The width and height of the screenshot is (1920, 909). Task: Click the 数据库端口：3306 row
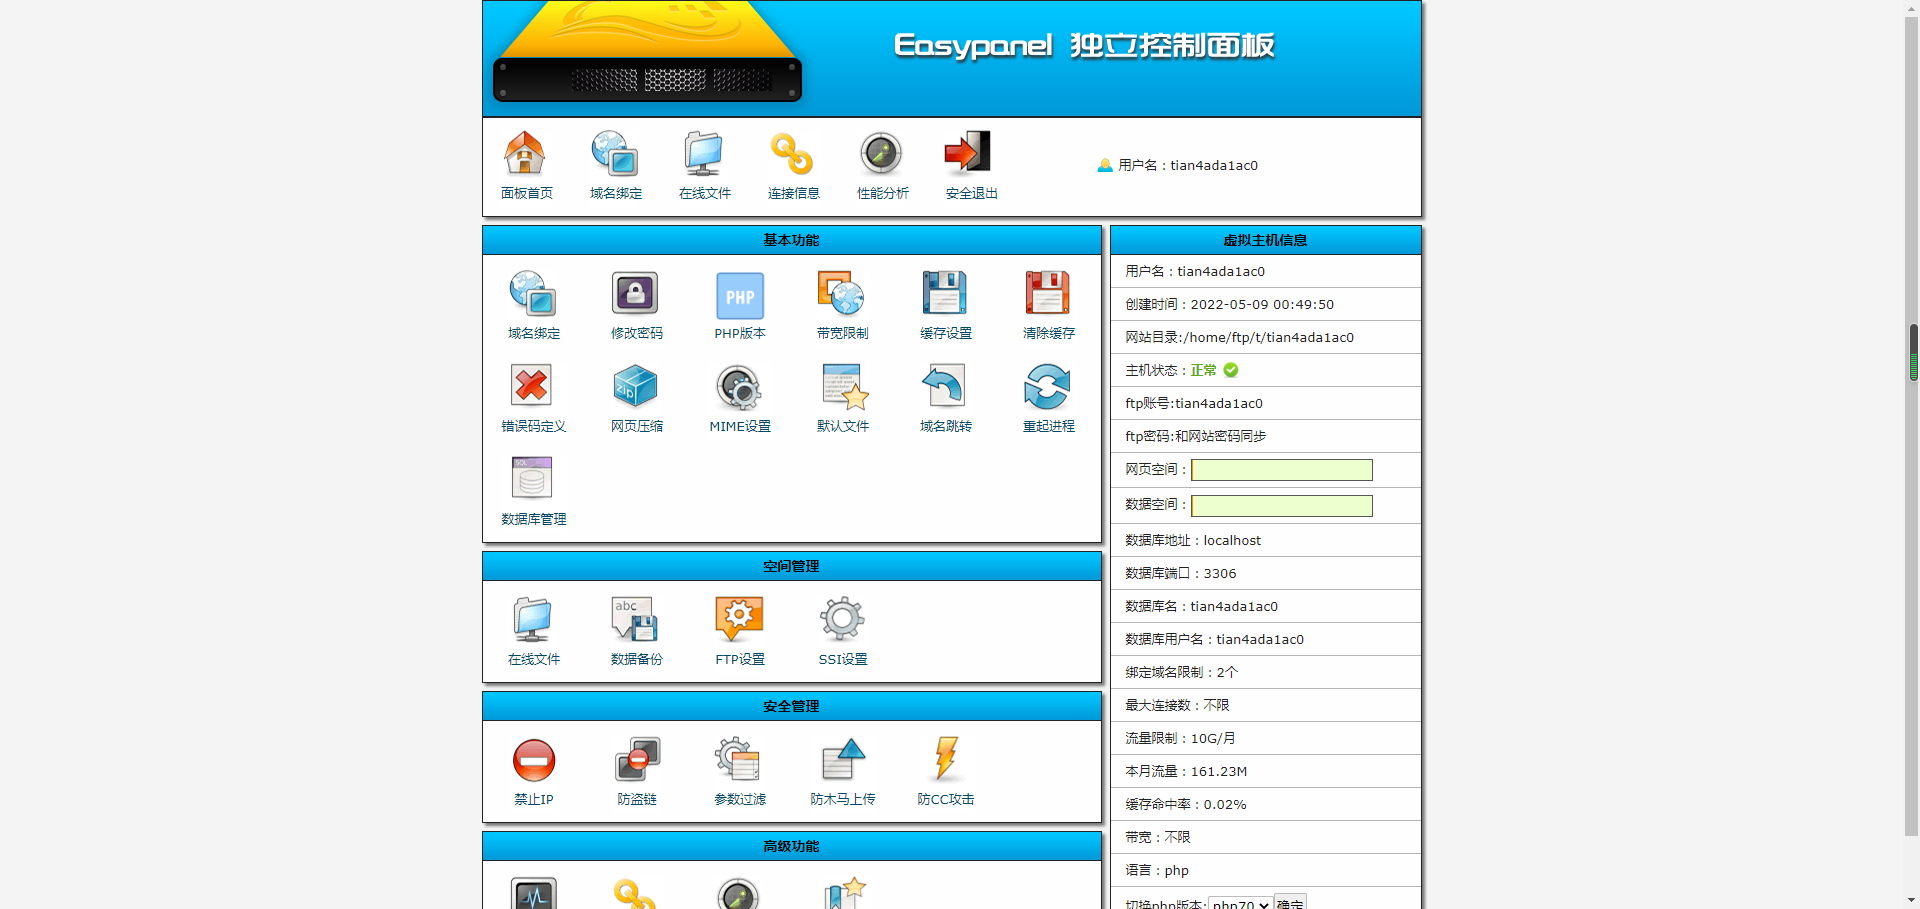pyautogui.click(x=1266, y=573)
